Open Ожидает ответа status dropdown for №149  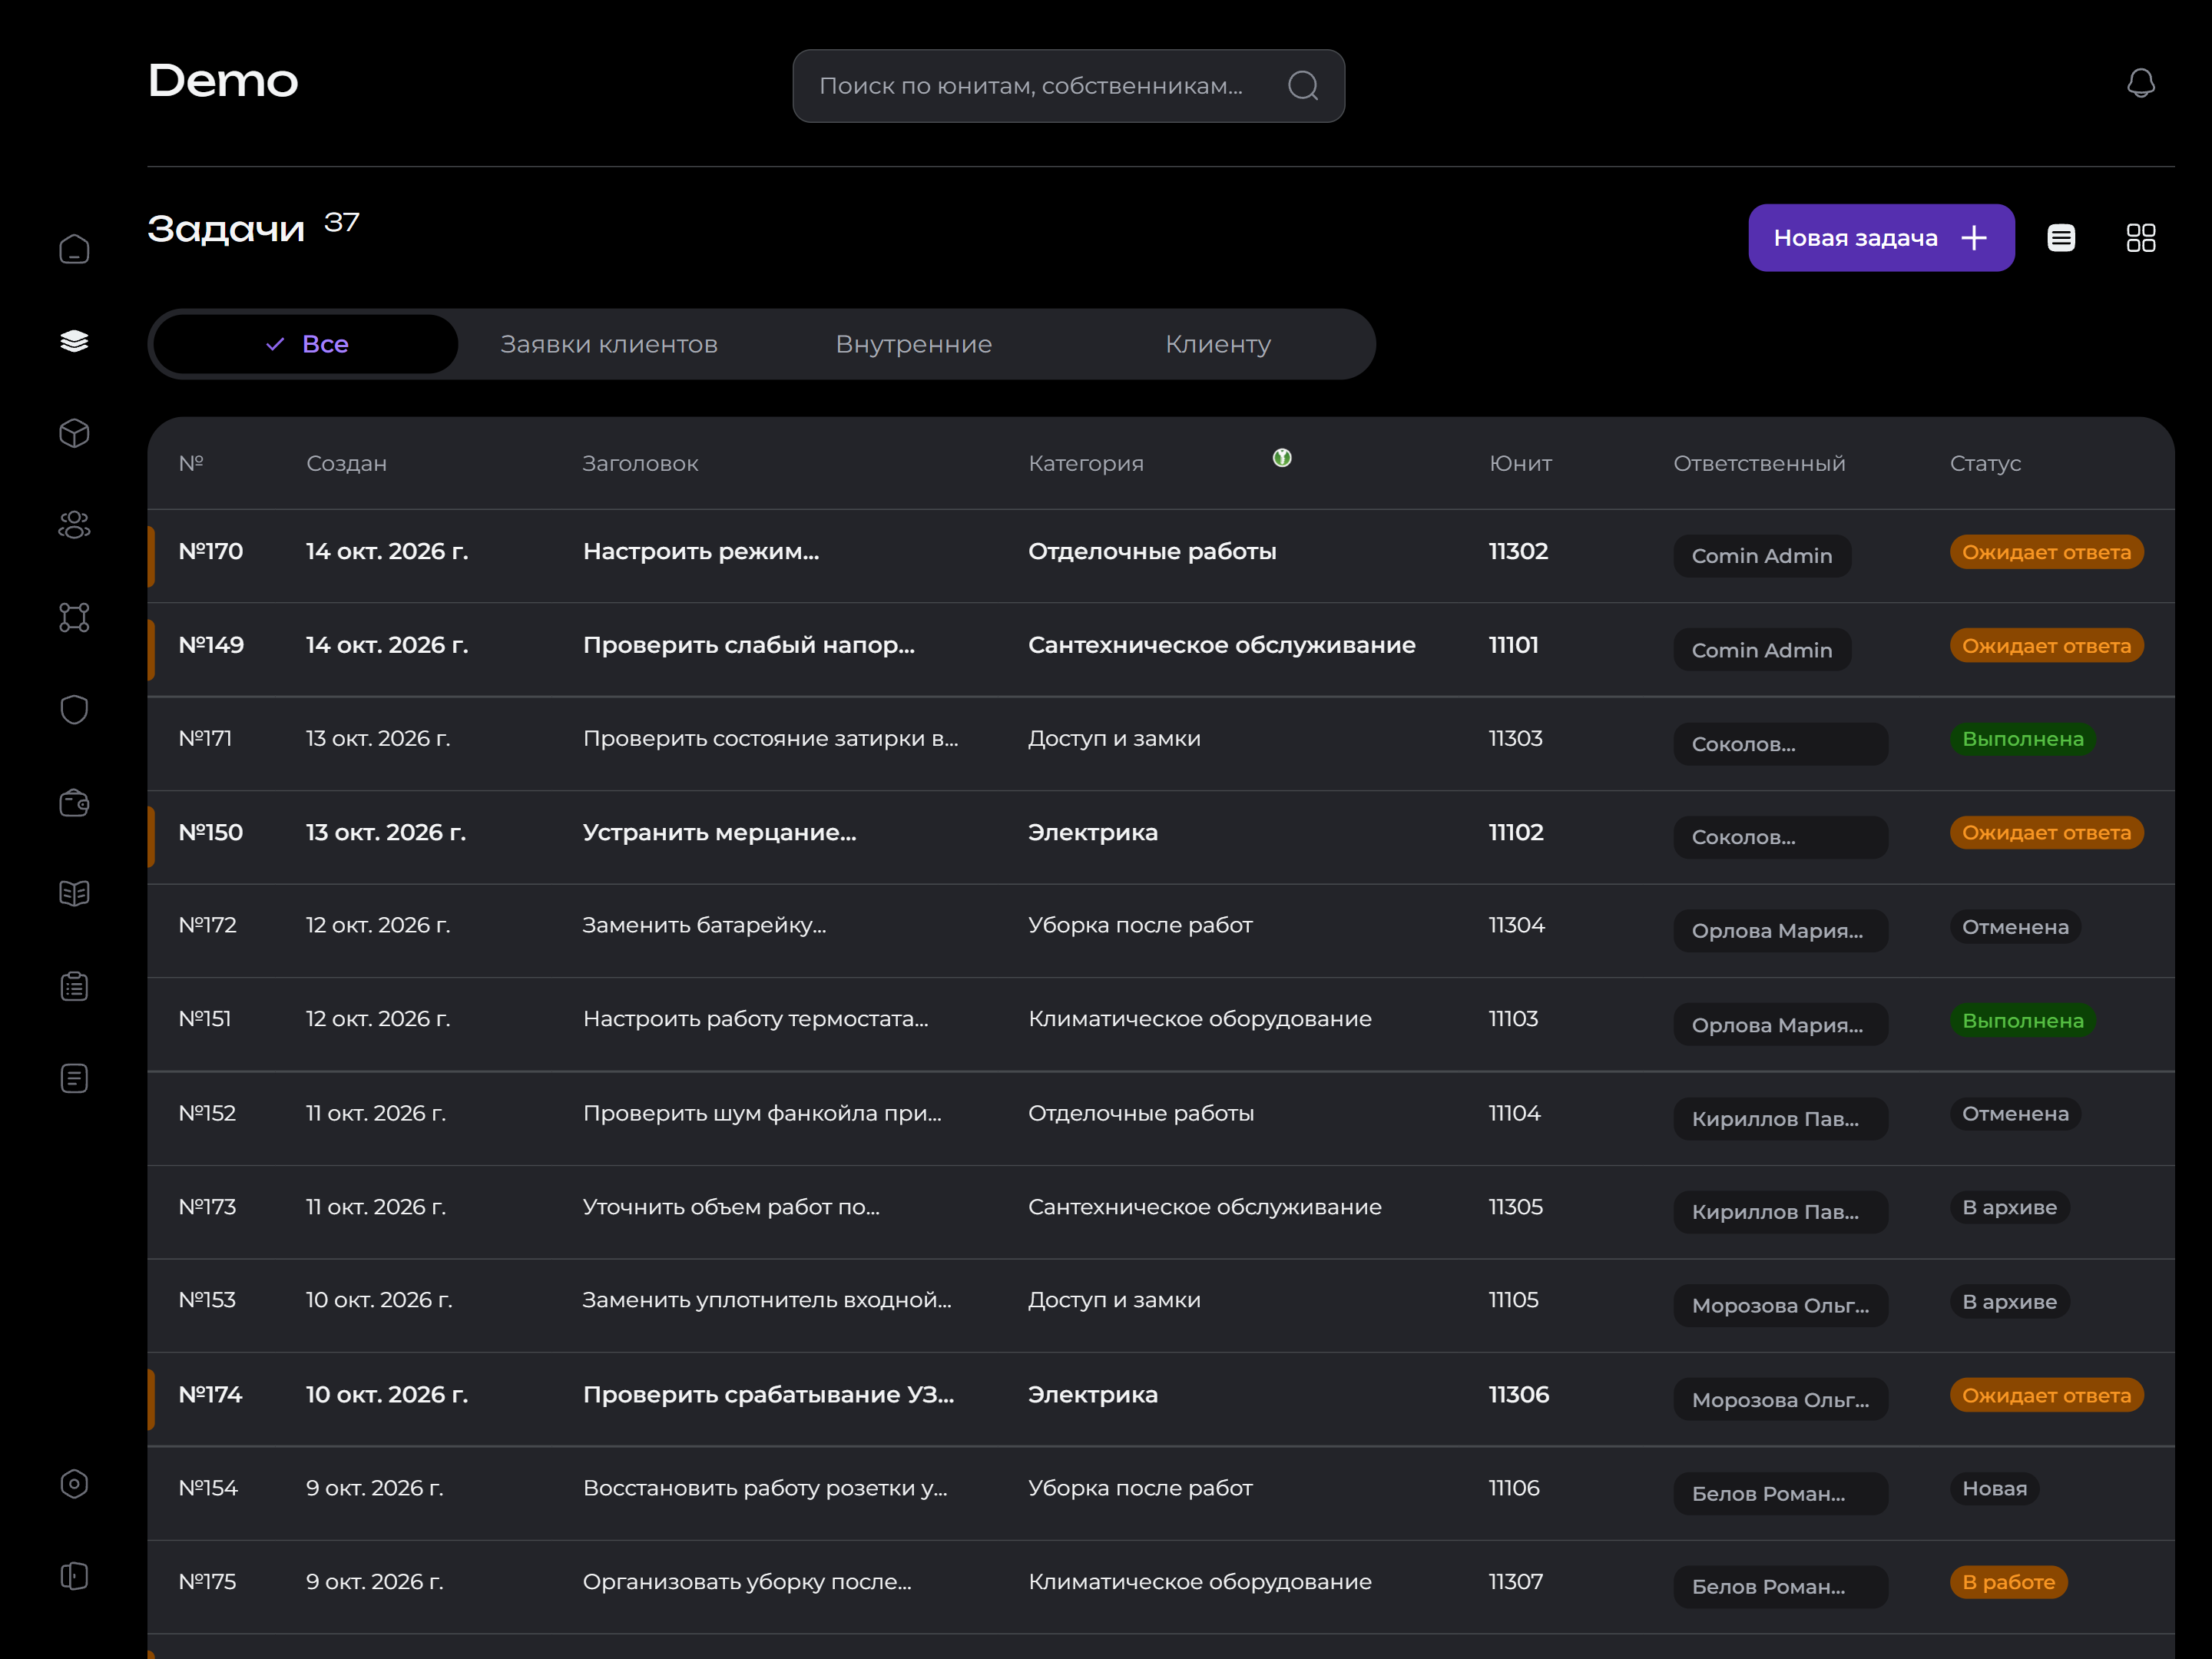(2046, 646)
